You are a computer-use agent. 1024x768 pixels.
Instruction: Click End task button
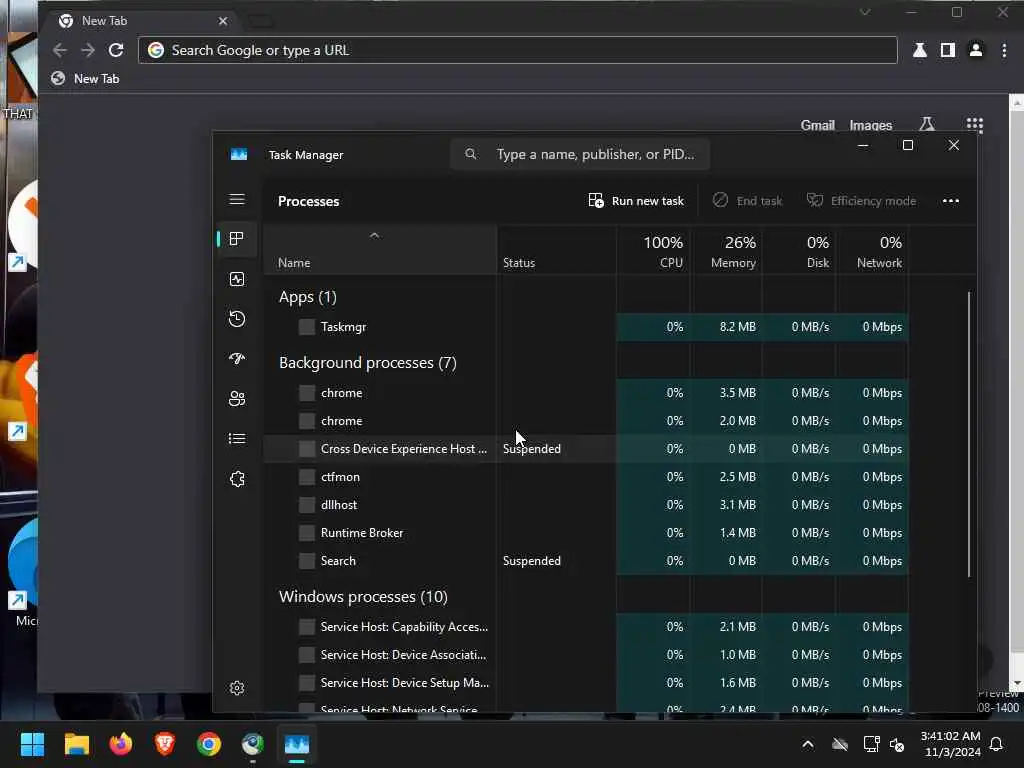point(748,200)
